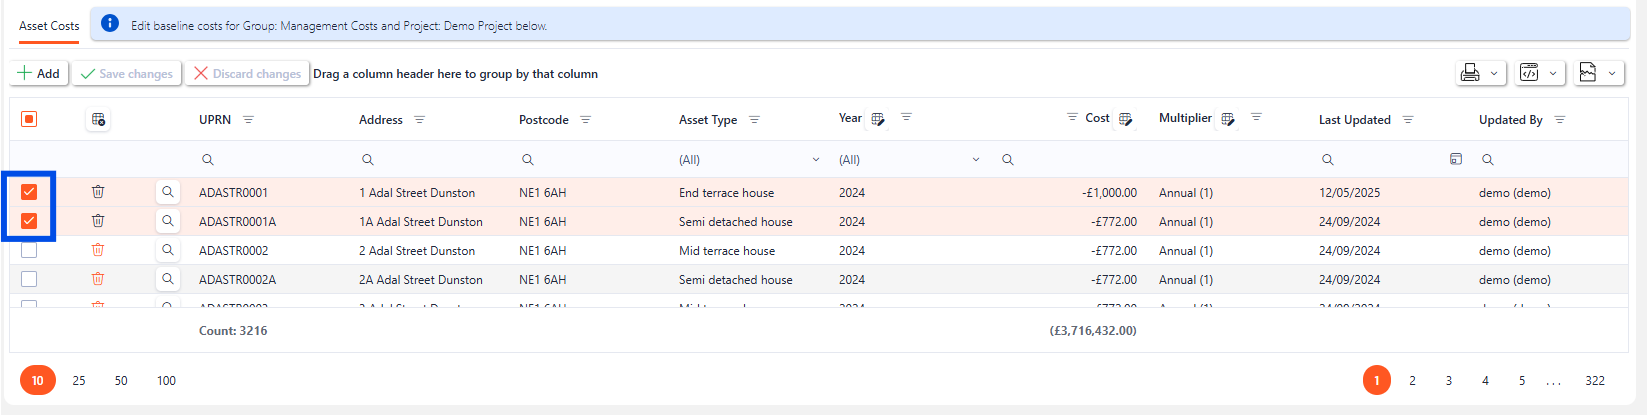Screen dimensions: 1647x415
Task: Click the Address column search field
Action: tap(430, 160)
